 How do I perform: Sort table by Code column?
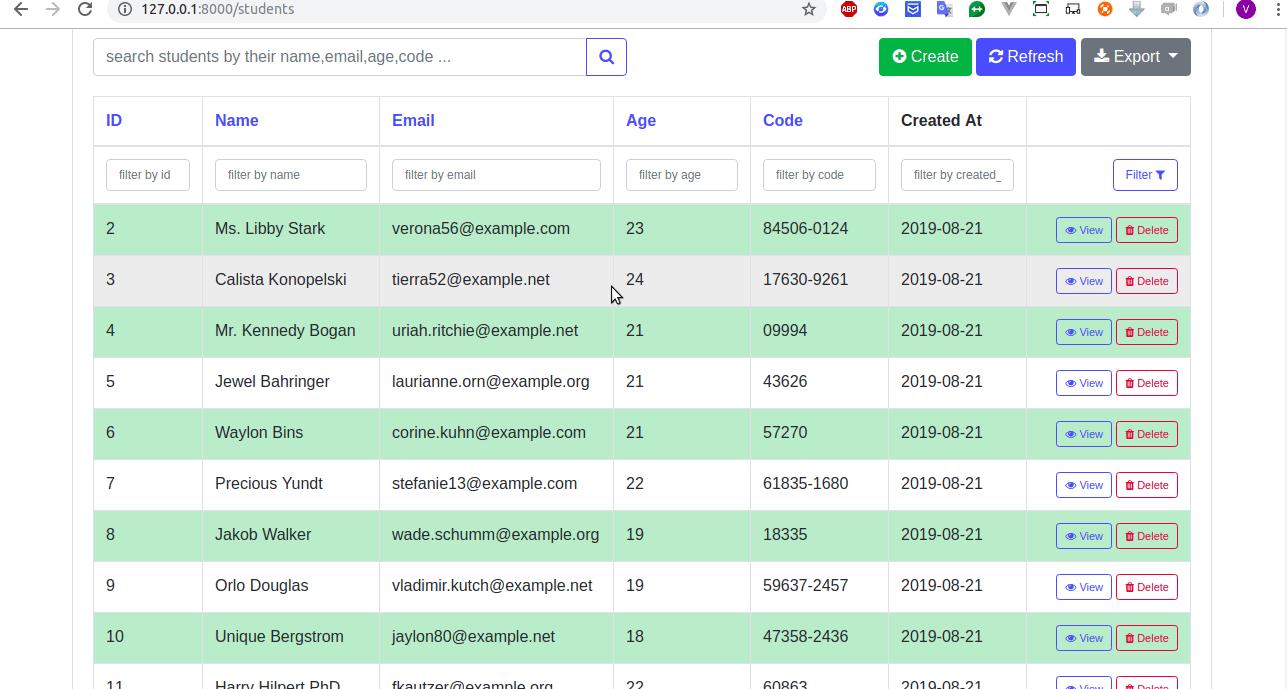[x=783, y=120]
